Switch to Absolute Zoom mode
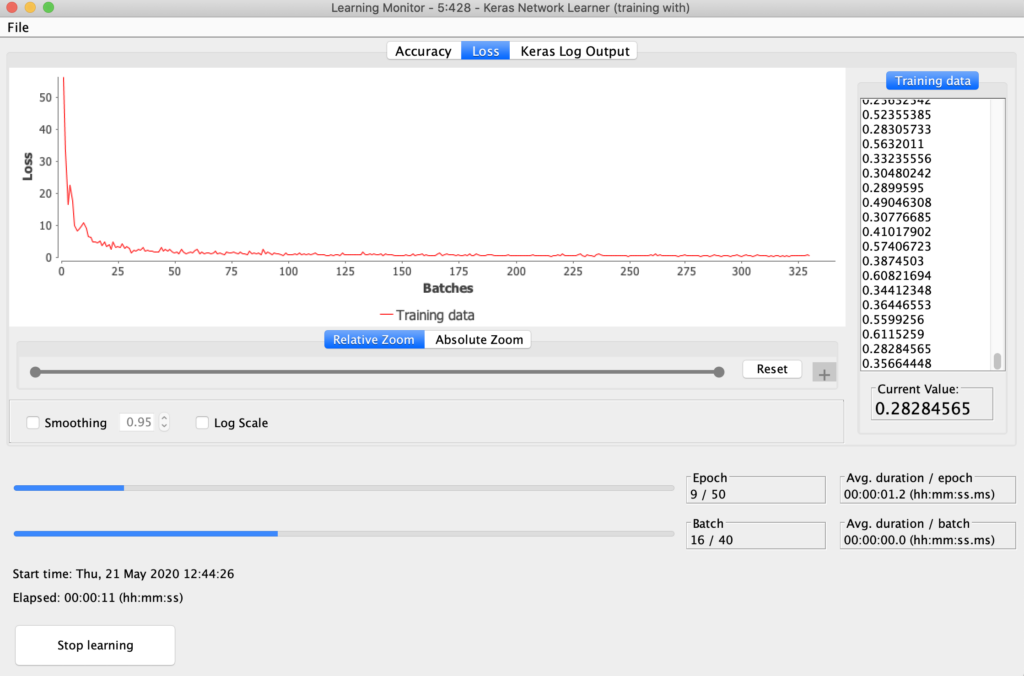The image size is (1024, 676). [479, 340]
